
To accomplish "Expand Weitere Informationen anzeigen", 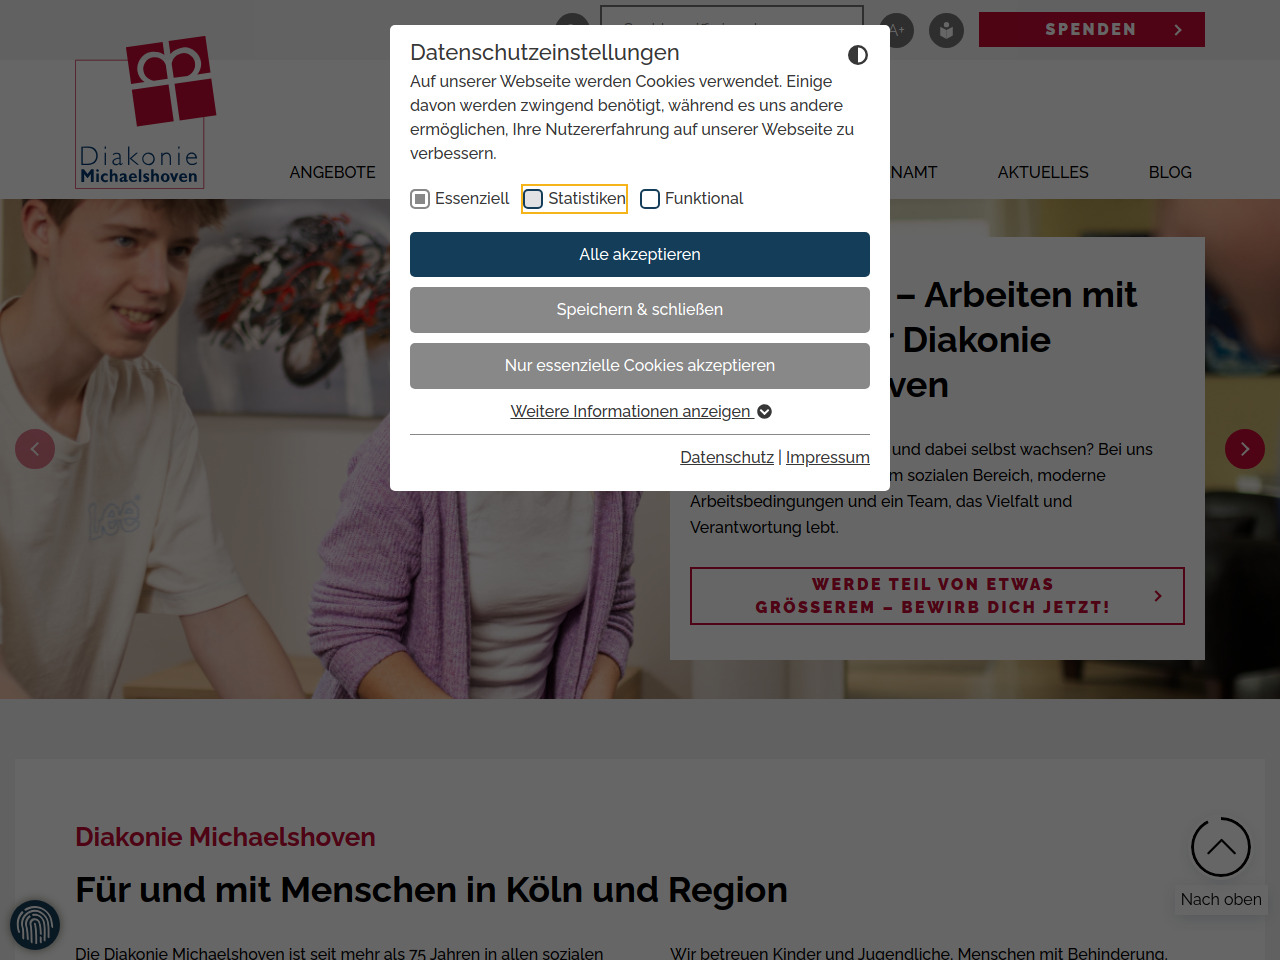I will [x=640, y=412].
